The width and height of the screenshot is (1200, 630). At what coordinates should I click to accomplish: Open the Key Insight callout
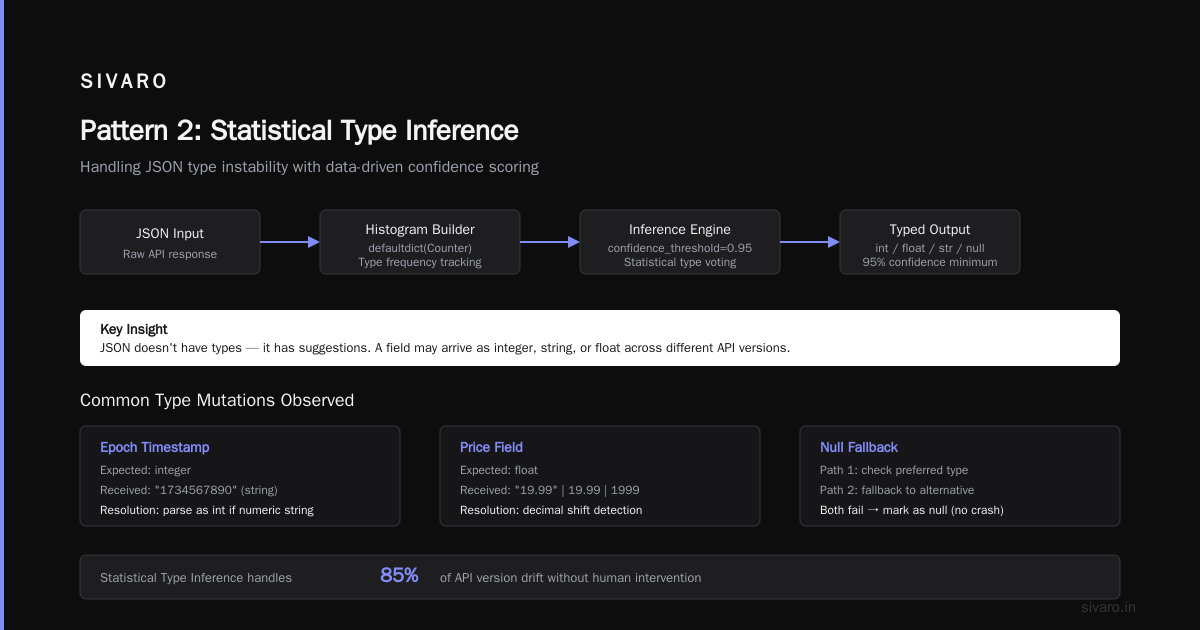[600, 338]
